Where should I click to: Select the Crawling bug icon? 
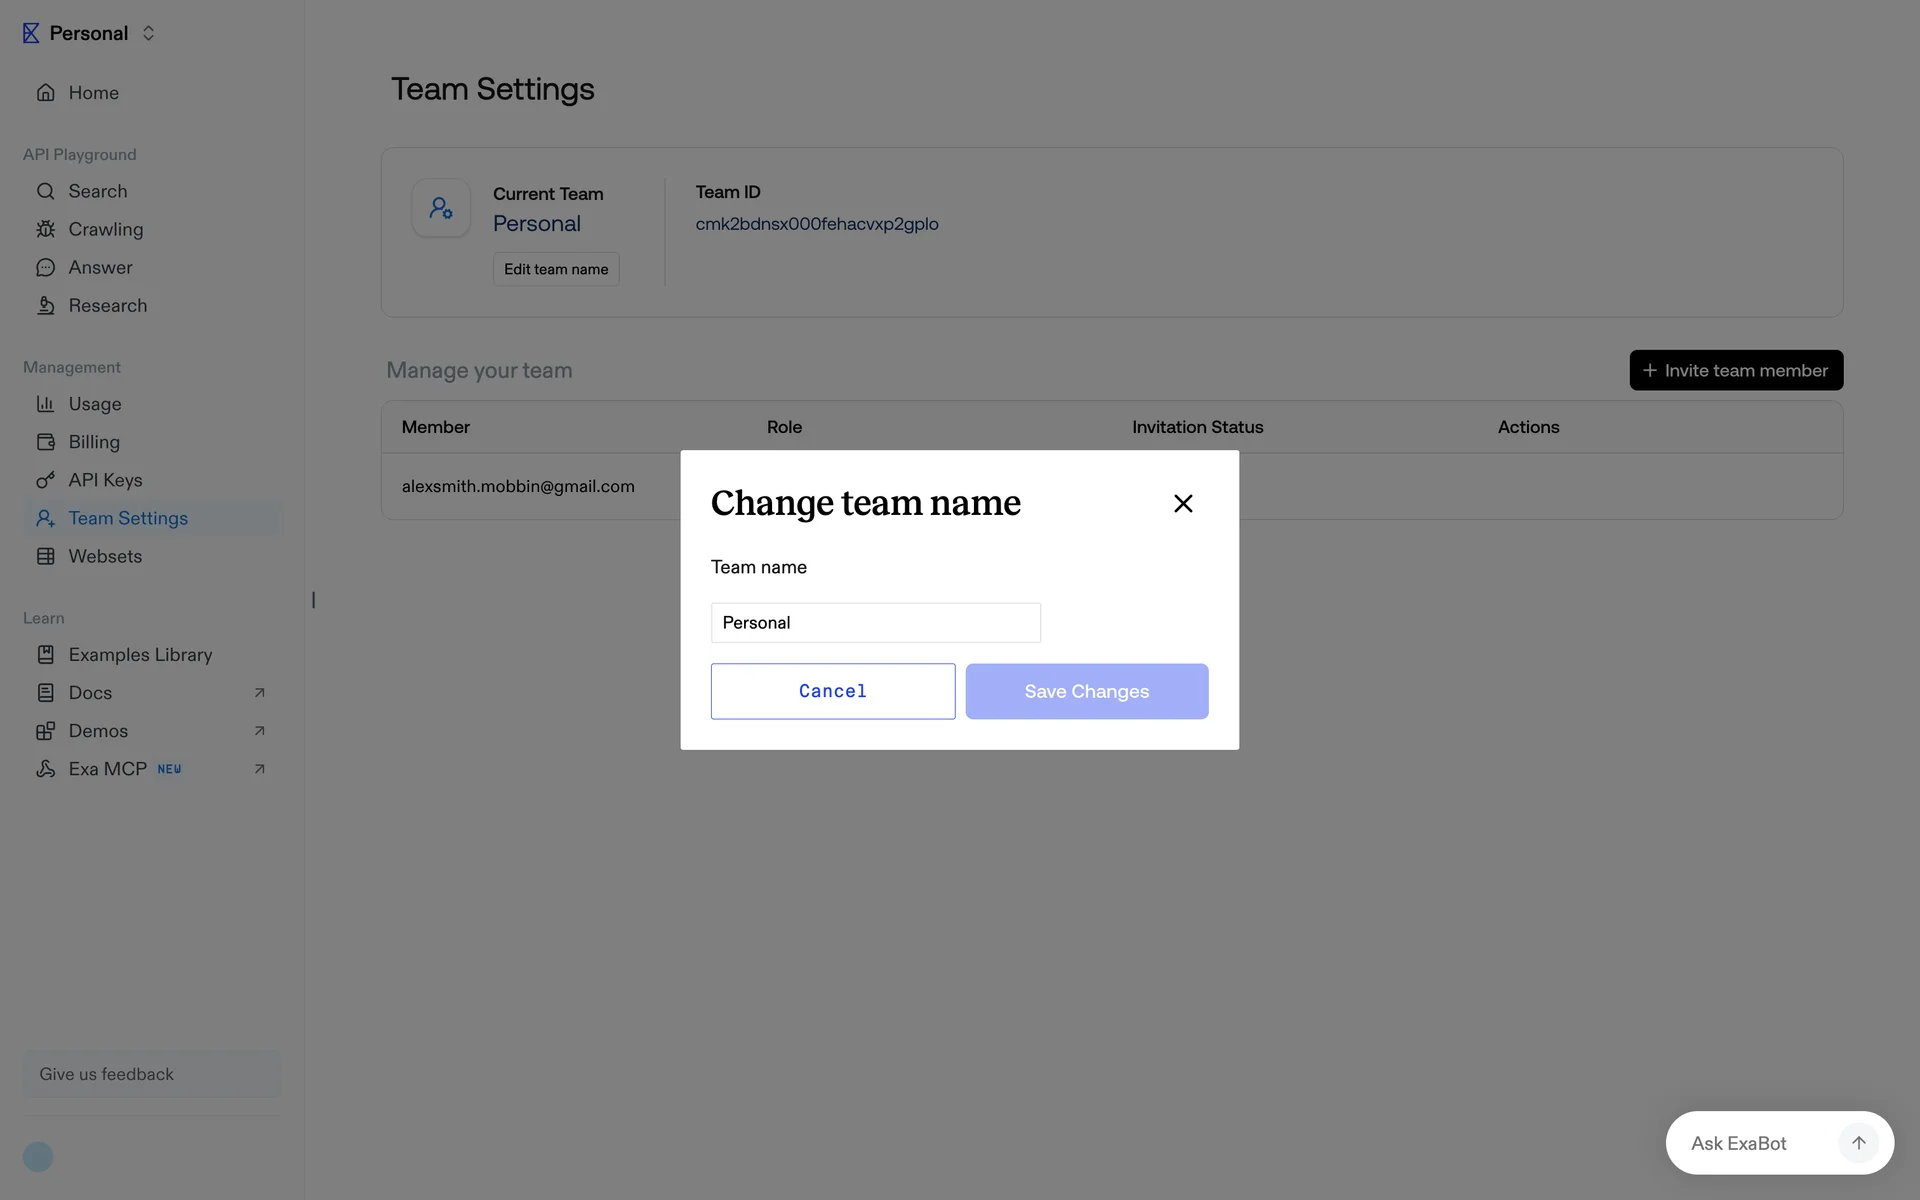click(x=45, y=229)
